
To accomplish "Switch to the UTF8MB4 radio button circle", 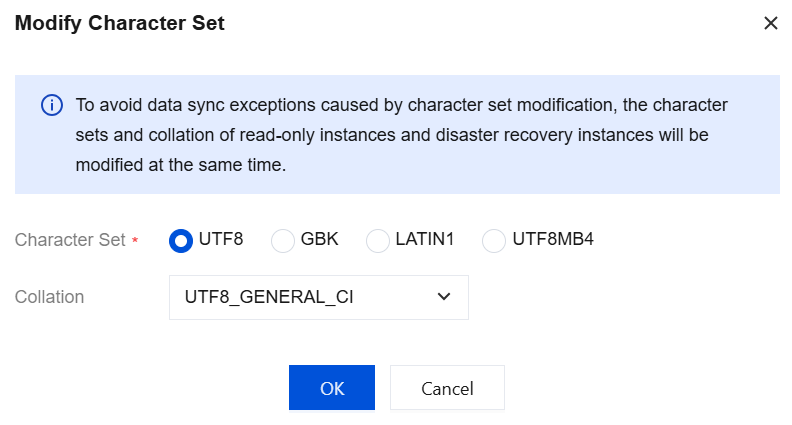I will [x=494, y=241].
